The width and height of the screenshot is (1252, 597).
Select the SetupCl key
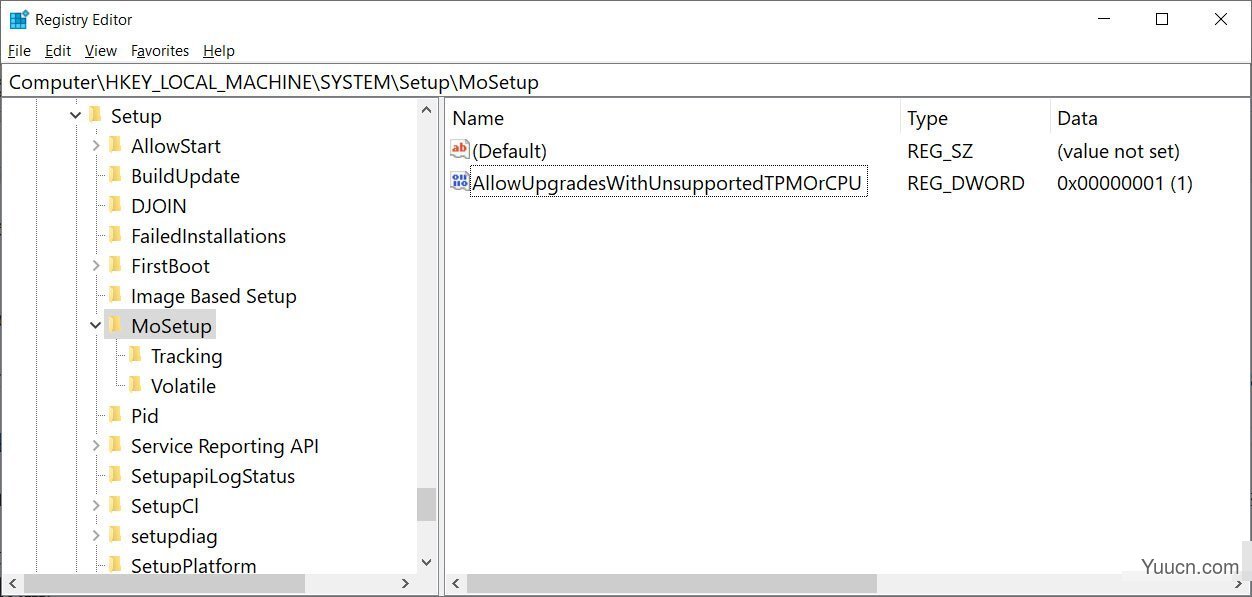click(165, 506)
